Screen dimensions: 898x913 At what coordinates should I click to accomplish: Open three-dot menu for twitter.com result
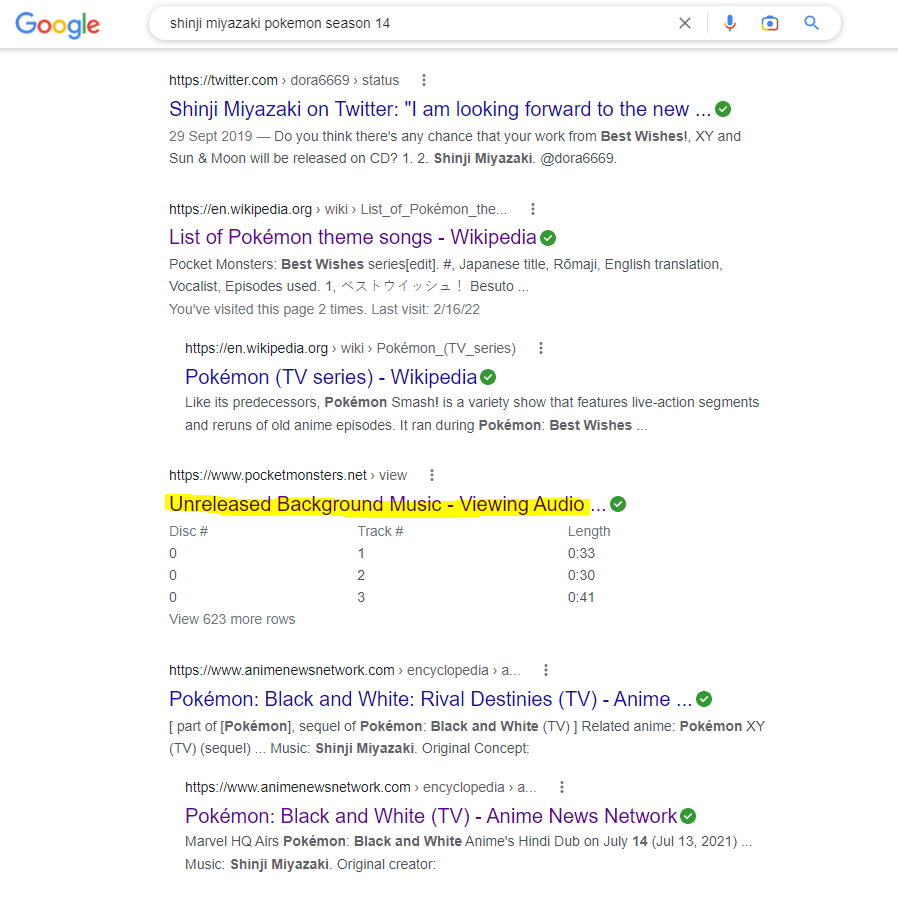click(x=424, y=80)
